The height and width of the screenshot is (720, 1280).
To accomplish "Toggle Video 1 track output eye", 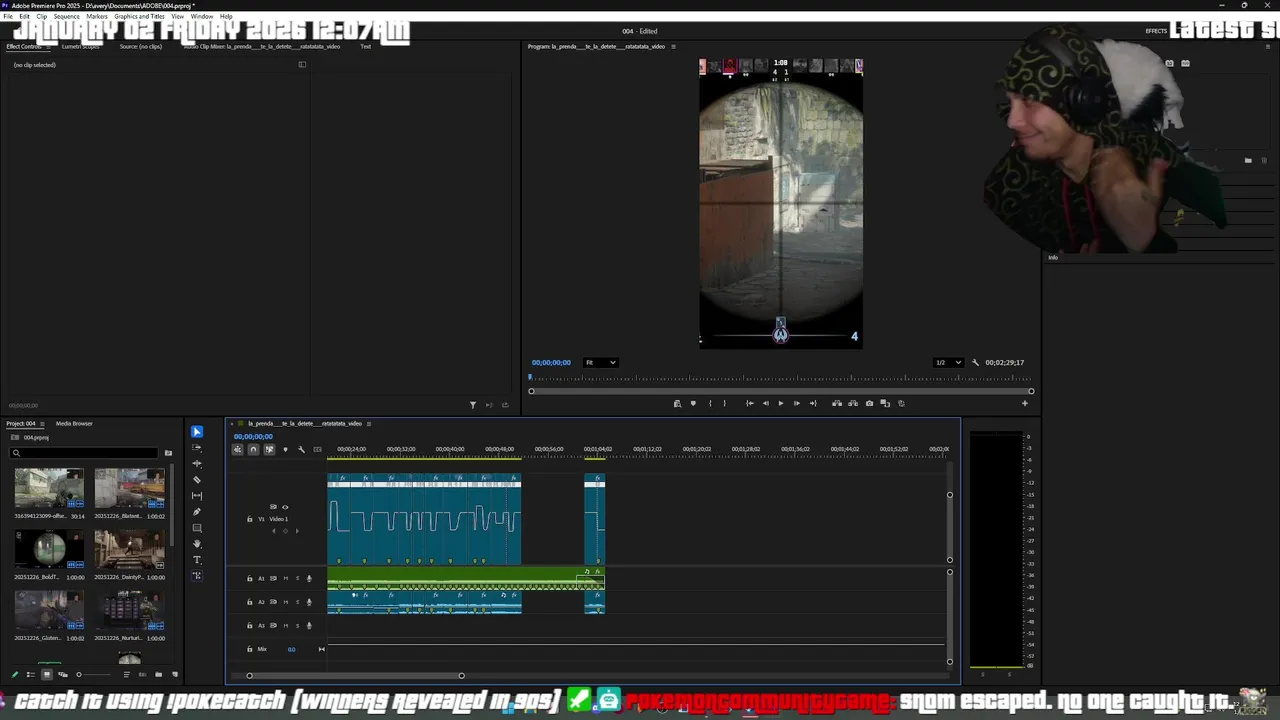I will point(285,507).
